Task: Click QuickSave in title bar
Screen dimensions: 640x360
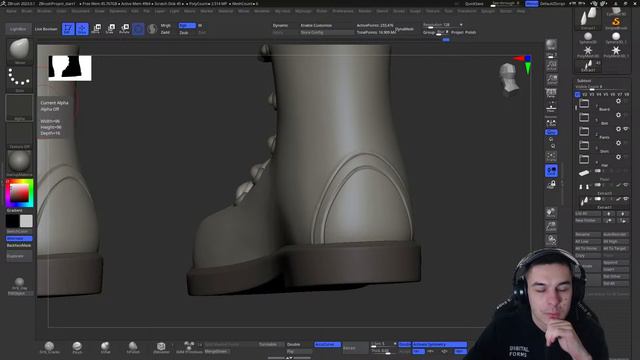Action: [x=474, y=4]
